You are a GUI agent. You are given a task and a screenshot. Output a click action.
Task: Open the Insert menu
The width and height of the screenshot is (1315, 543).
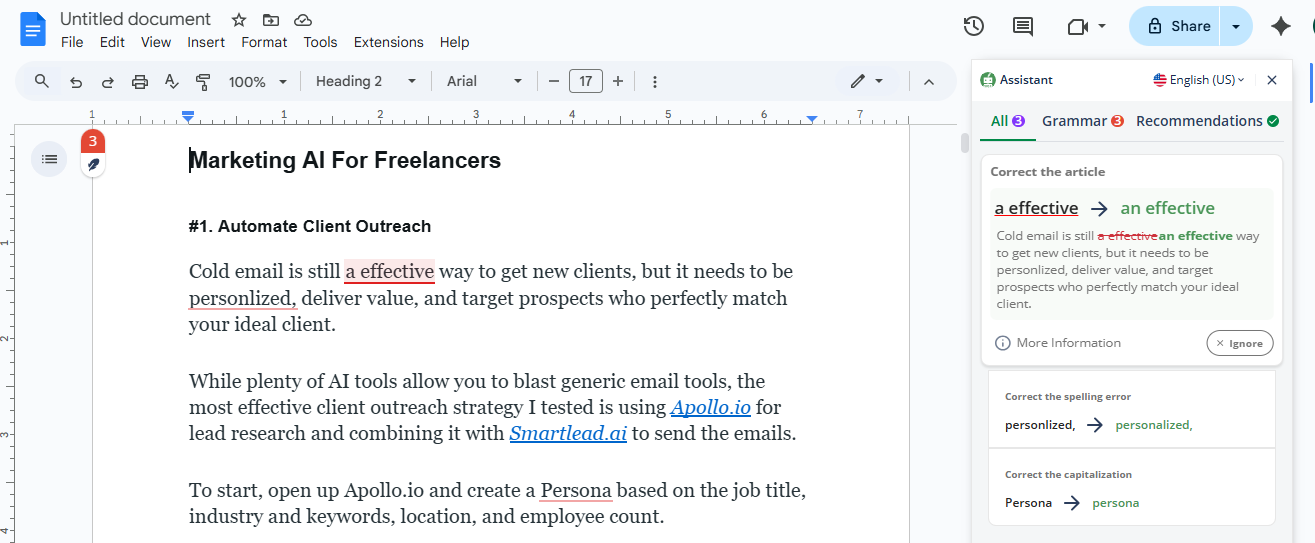(x=206, y=42)
